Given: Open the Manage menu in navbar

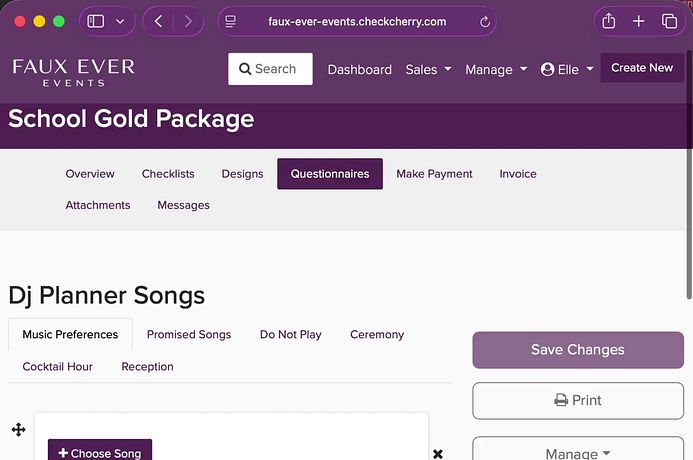Looking at the screenshot, I should 495,69.
